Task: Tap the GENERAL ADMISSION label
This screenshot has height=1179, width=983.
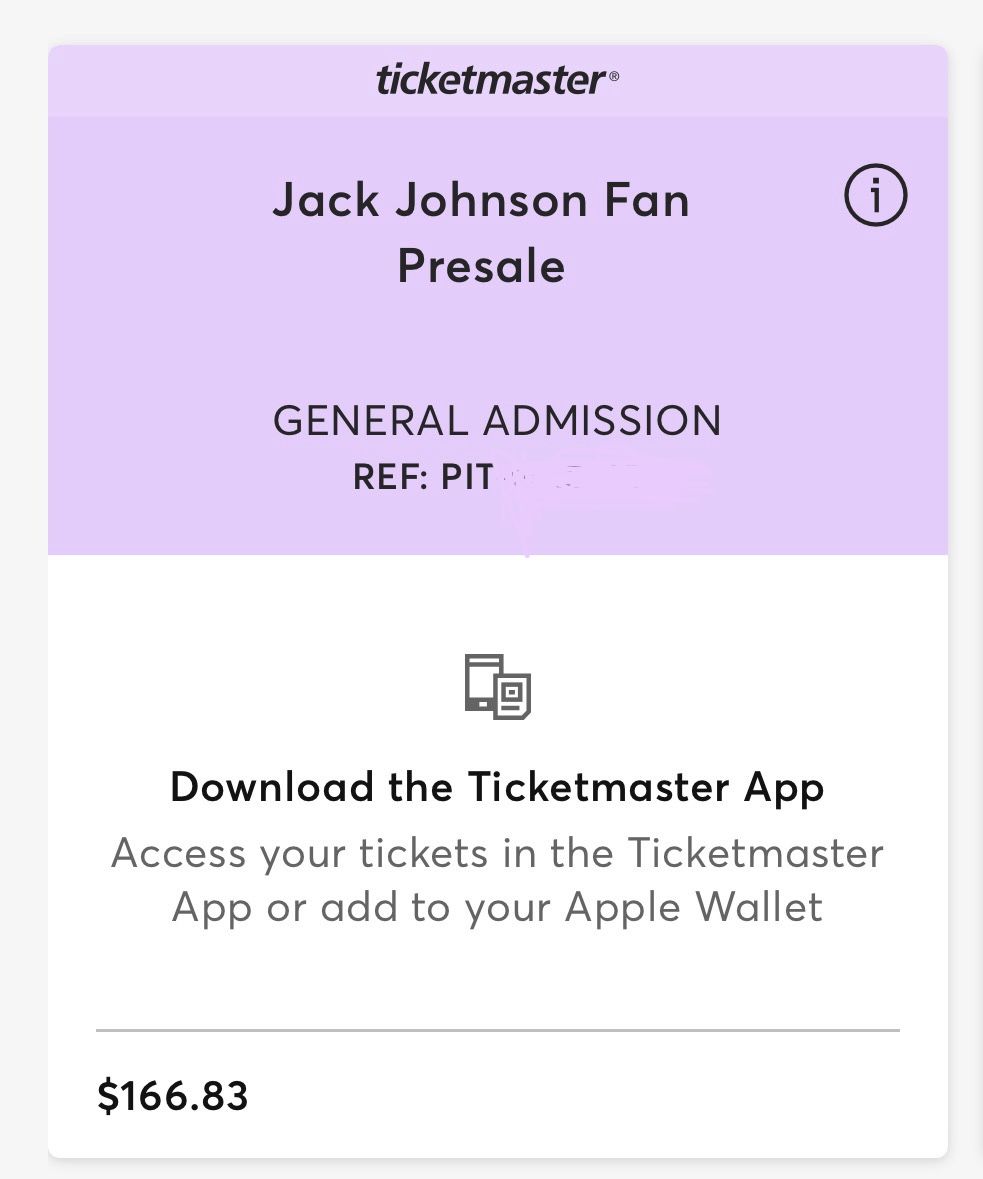Action: (x=497, y=420)
